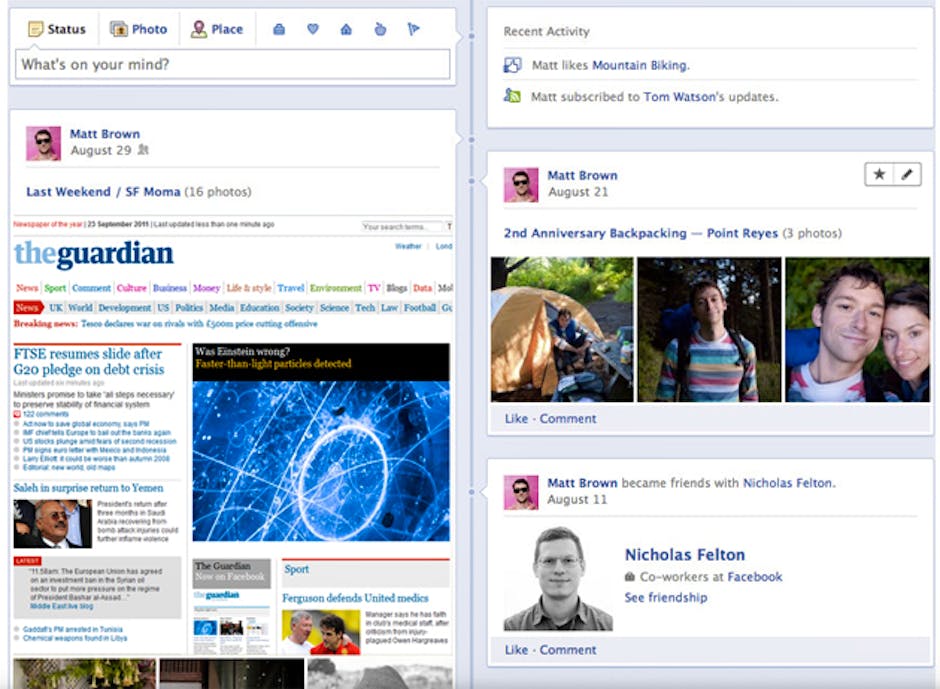The height and width of the screenshot is (689, 940).
Task: Click the house icon in composer
Action: click(346, 30)
